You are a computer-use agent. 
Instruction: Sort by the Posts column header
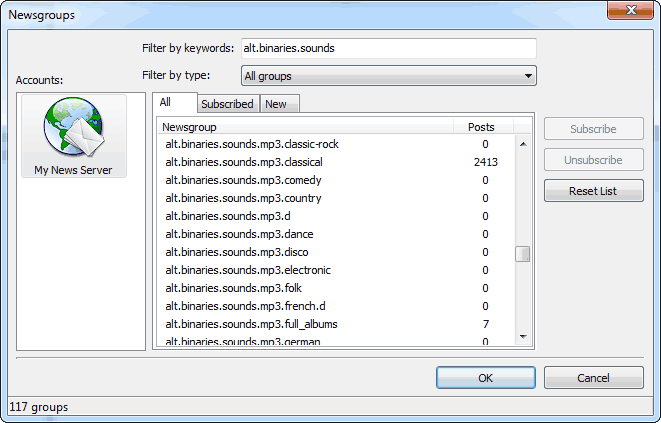pyautogui.click(x=483, y=127)
